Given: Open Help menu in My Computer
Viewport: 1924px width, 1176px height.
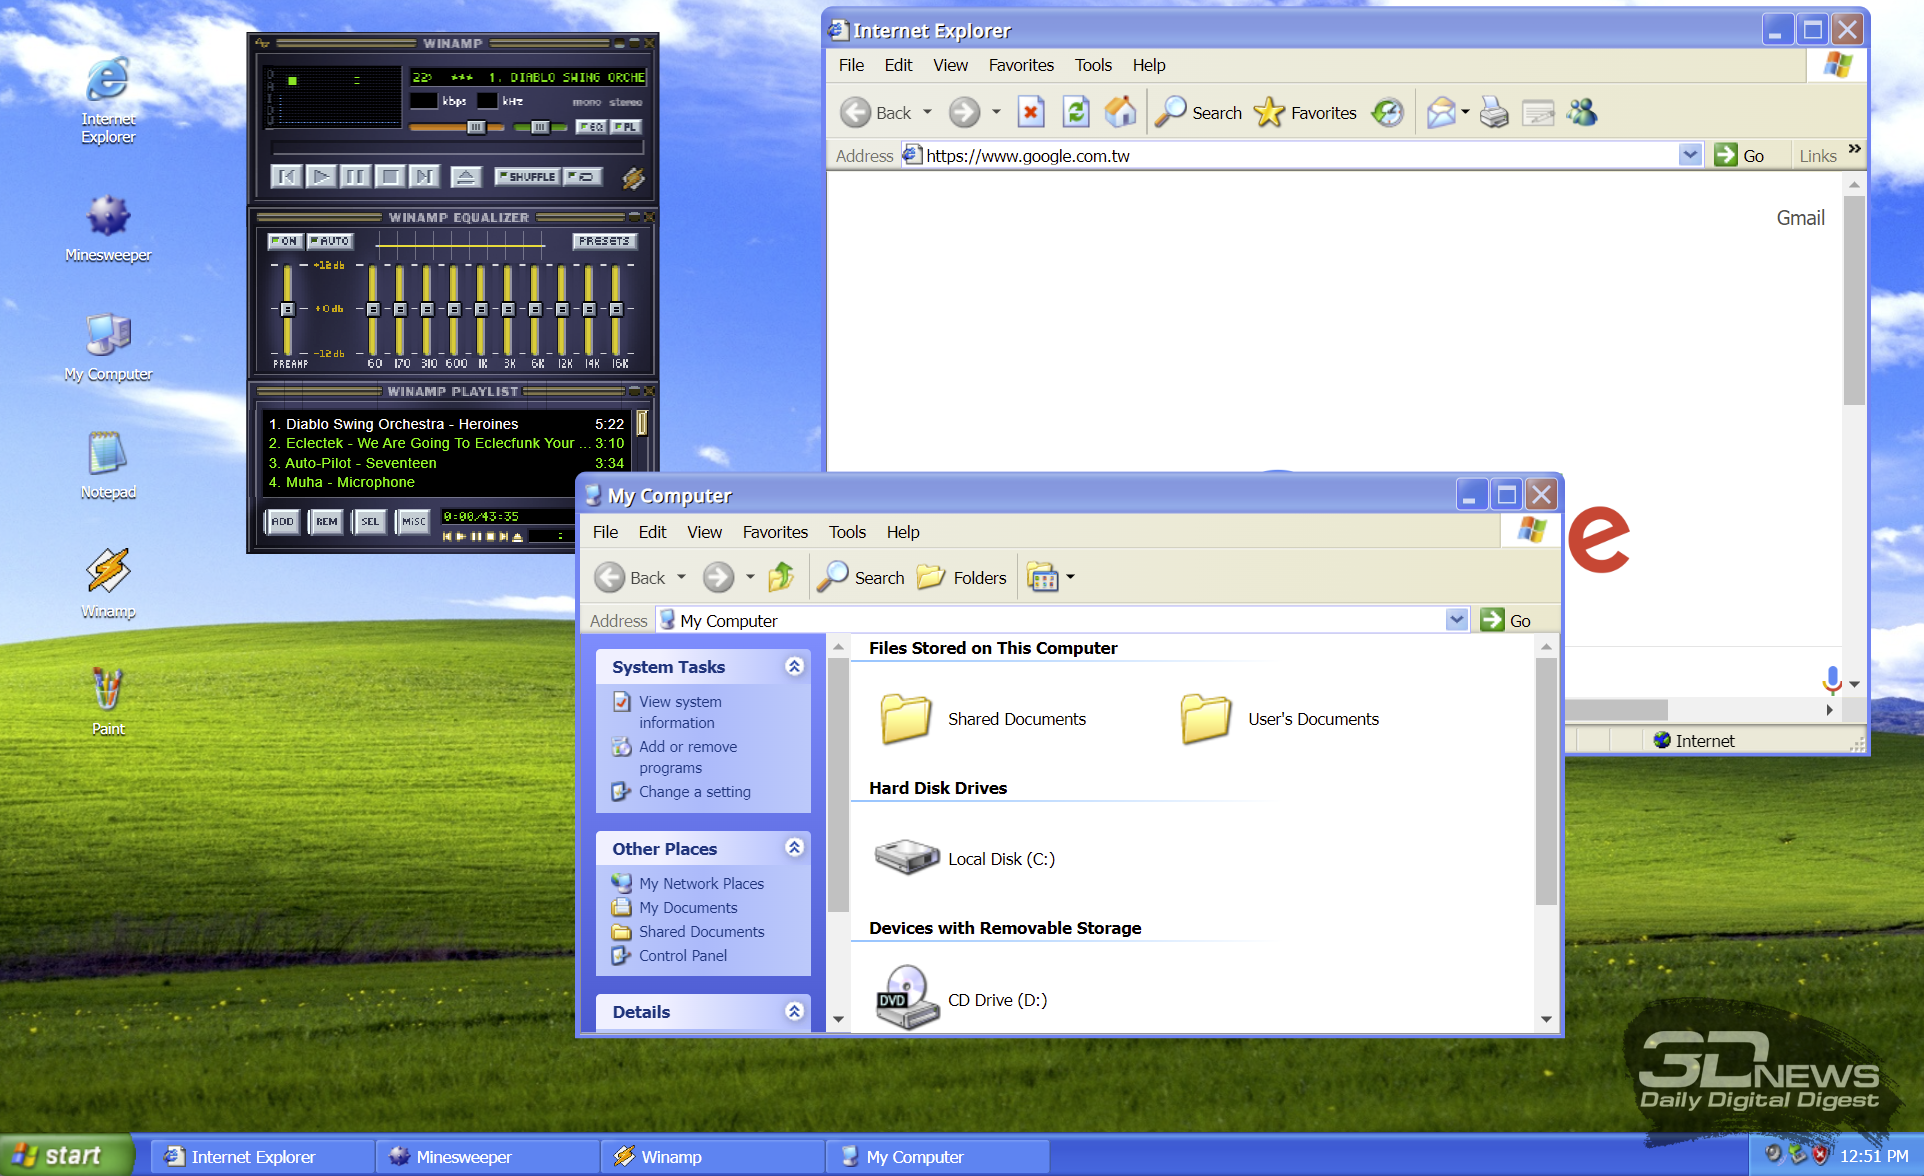Looking at the screenshot, I should point(903,532).
